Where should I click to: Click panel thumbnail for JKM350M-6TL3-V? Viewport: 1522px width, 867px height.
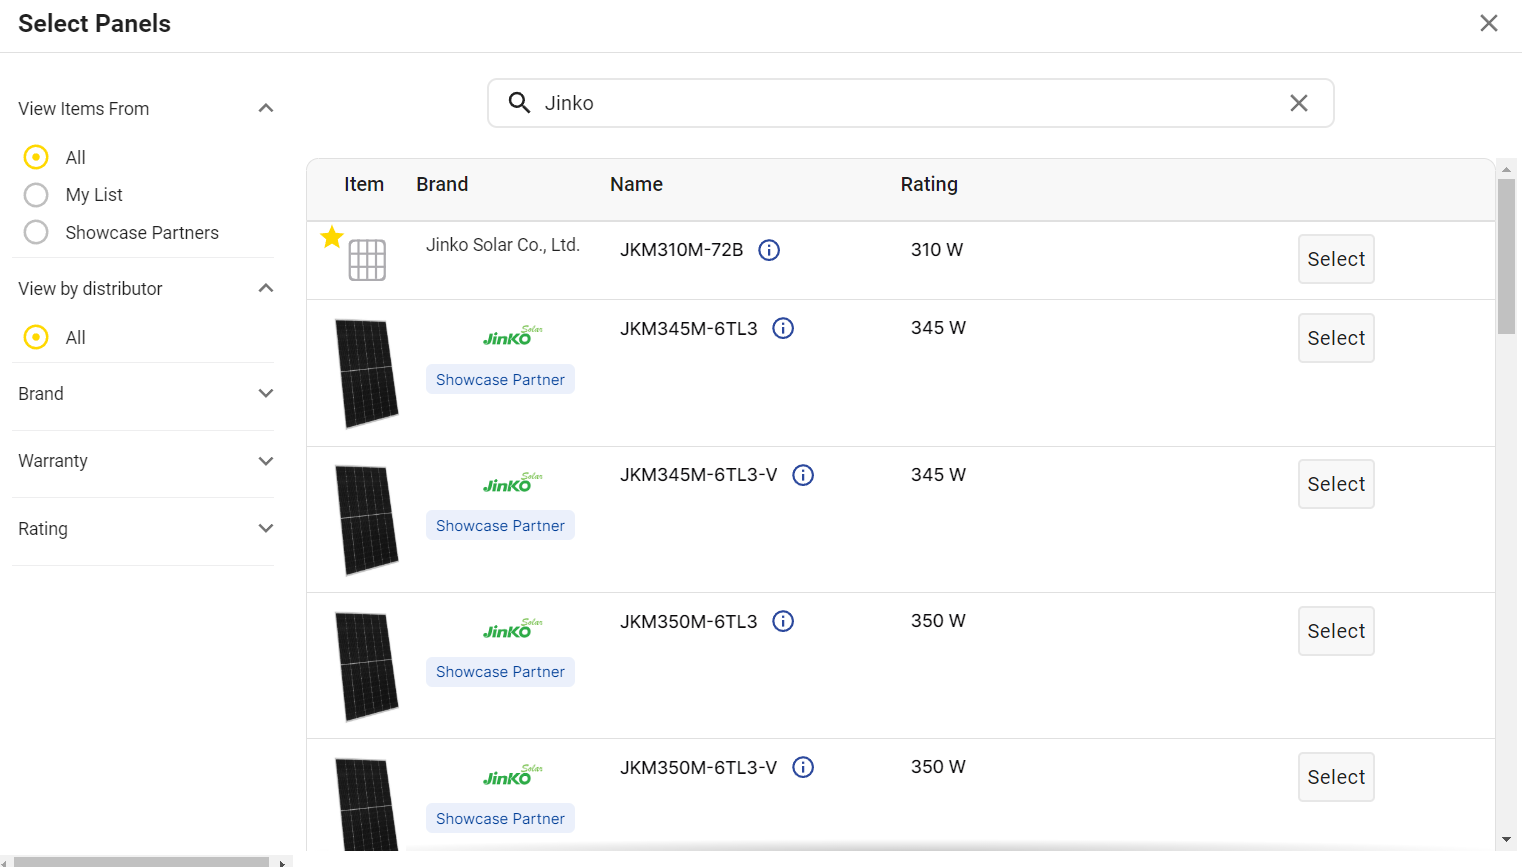tap(366, 805)
